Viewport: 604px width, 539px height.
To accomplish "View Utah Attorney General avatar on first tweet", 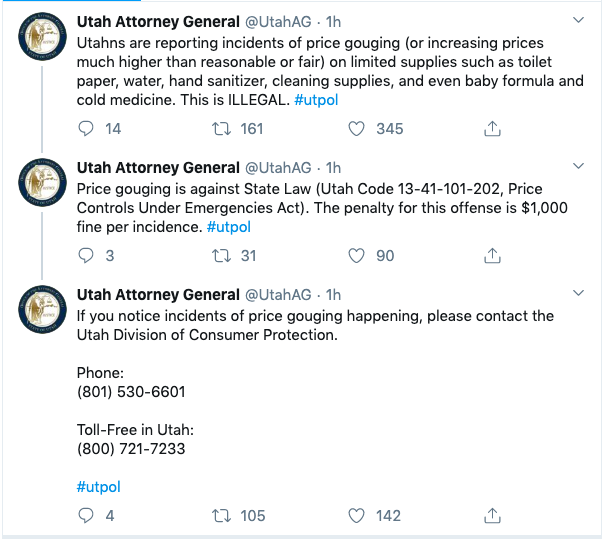I will click(x=41, y=41).
